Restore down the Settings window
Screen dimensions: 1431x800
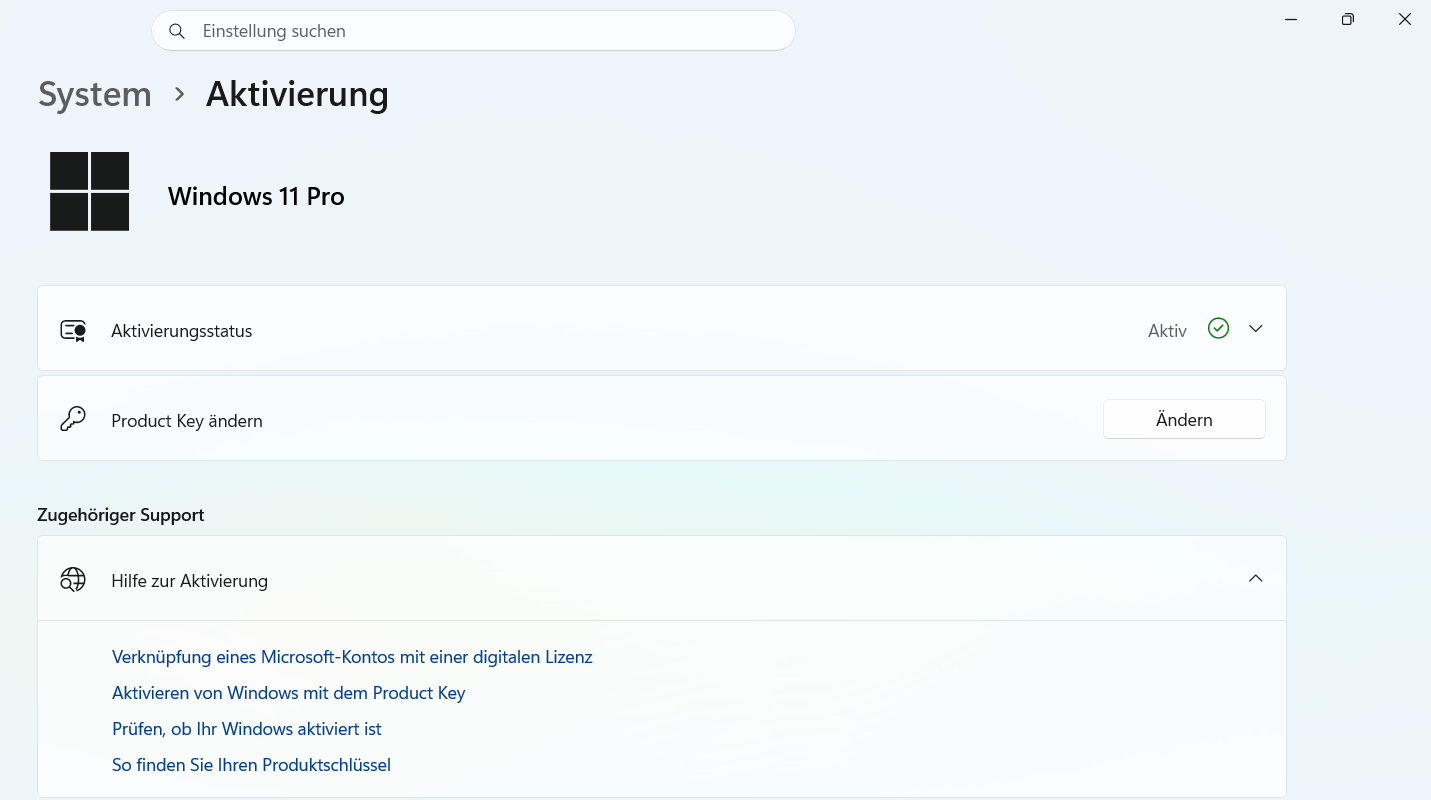(1348, 19)
